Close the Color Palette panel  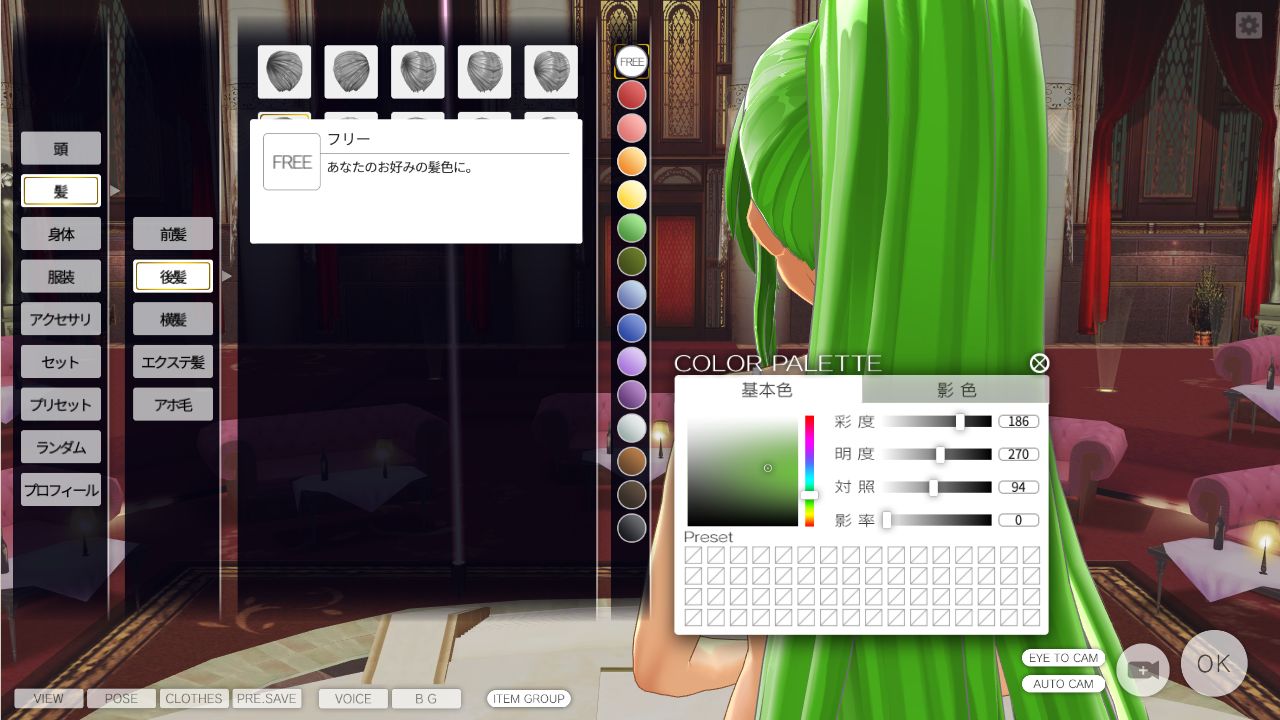pos(1039,363)
